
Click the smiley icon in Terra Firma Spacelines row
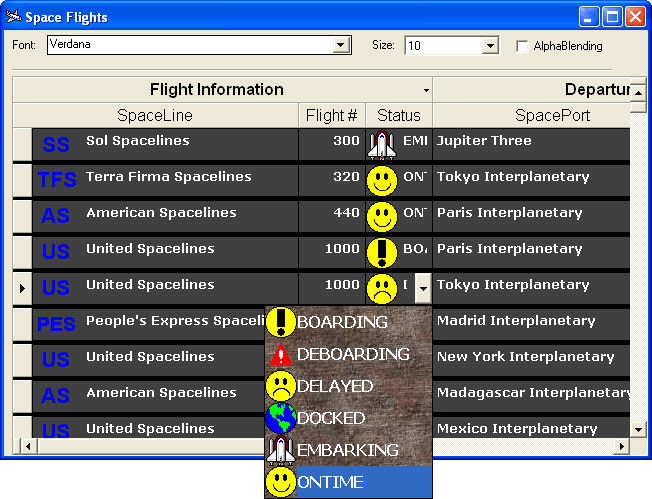(382, 181)
